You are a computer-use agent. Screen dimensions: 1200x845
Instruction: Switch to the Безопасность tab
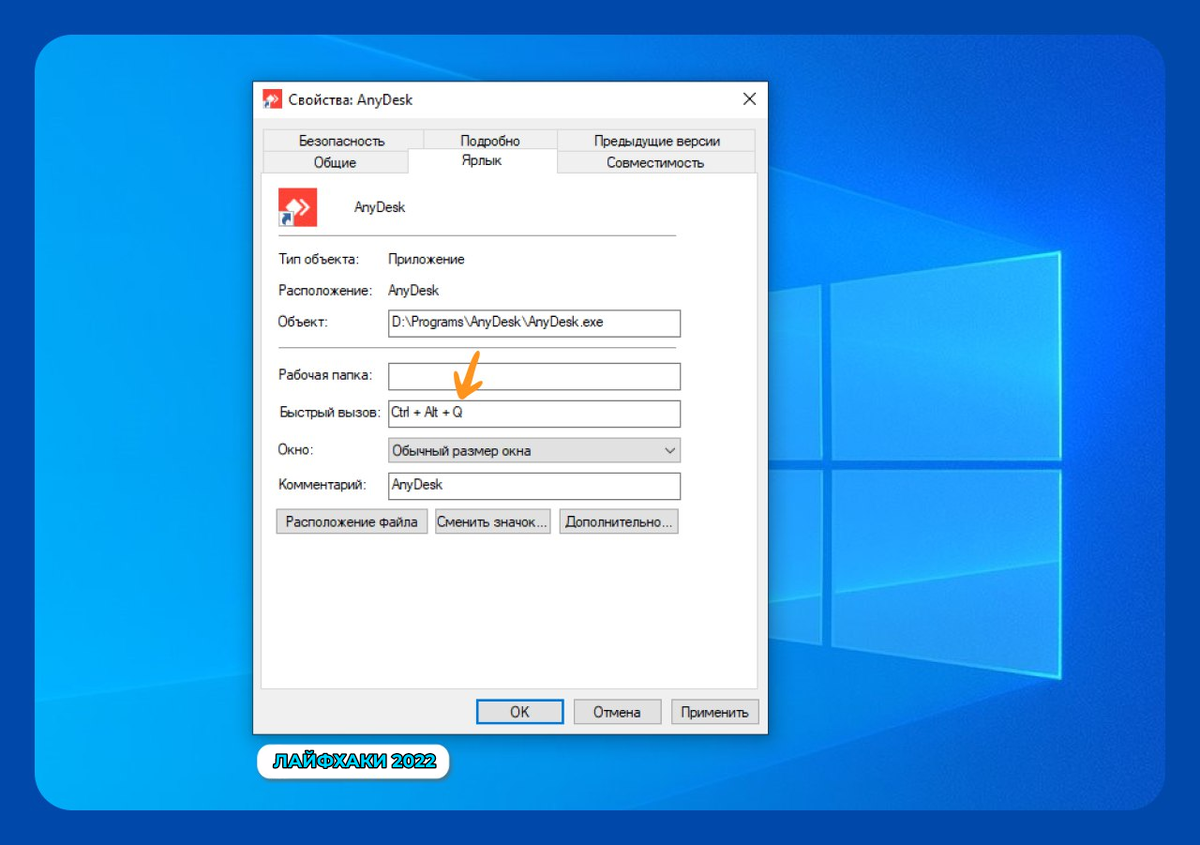point(341,141)
